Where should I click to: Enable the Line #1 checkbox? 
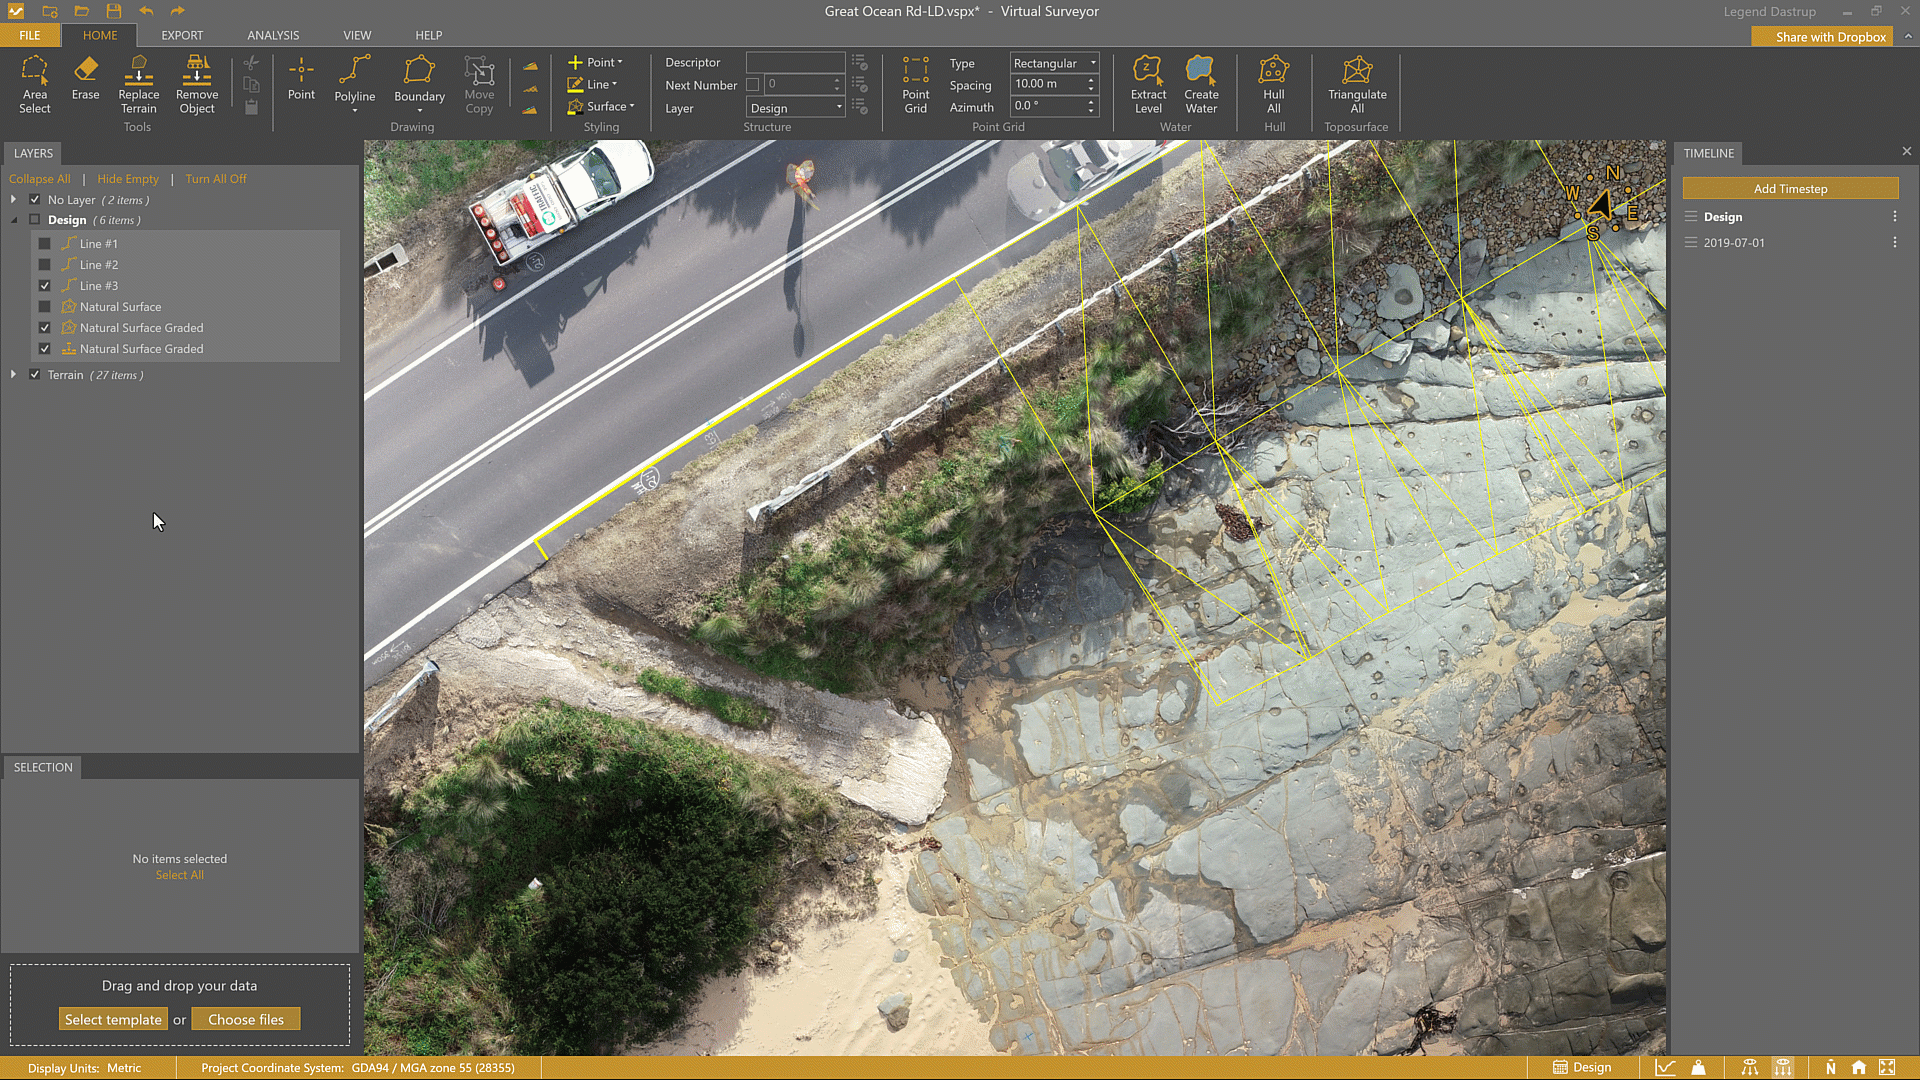point(44,244)
